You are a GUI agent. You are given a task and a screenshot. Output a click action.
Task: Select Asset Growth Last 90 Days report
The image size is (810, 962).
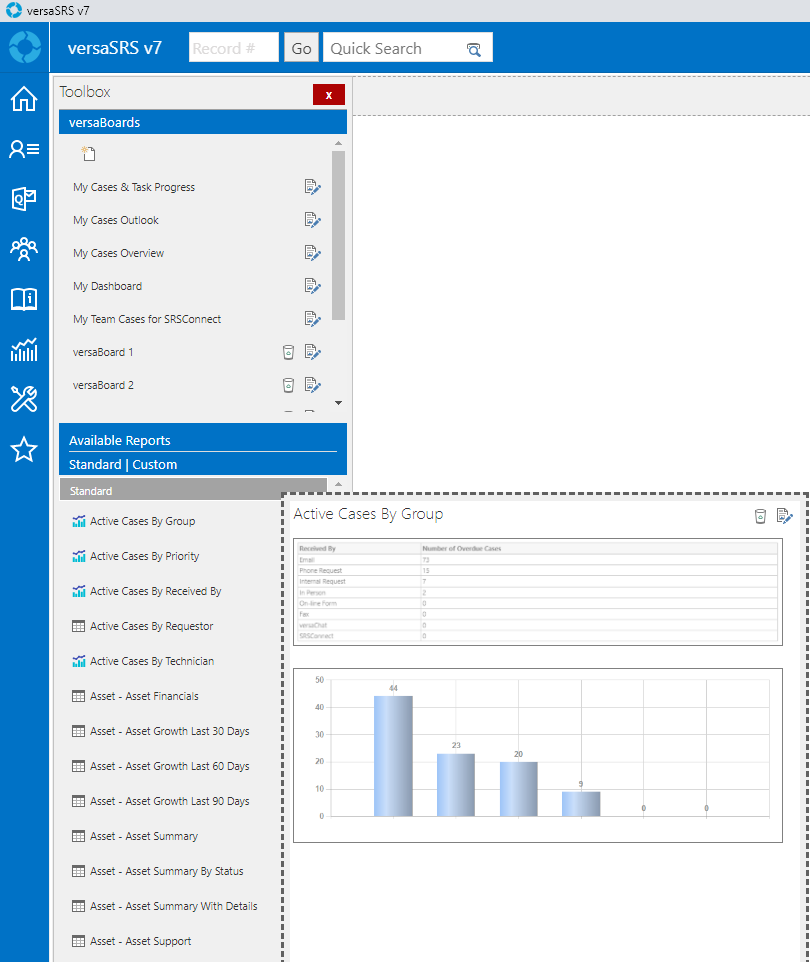(169, 801)
